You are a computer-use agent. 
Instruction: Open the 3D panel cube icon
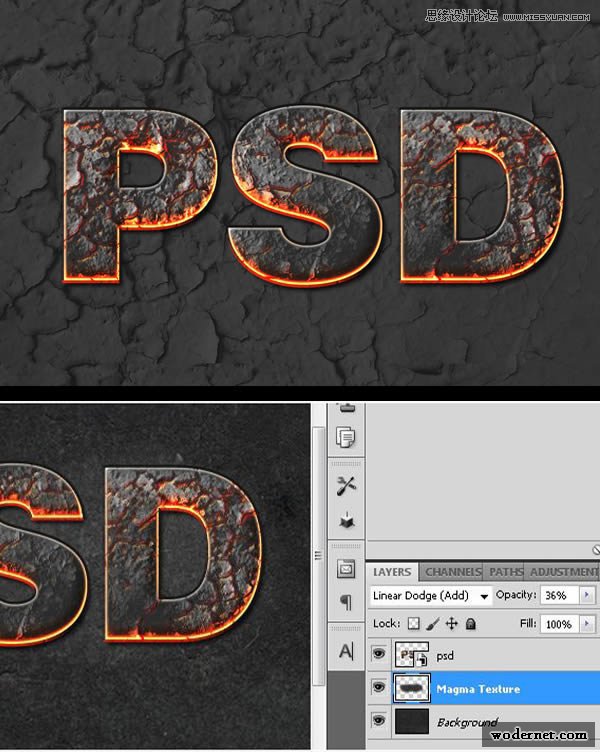pyautogui.click(x=346, y=520)
